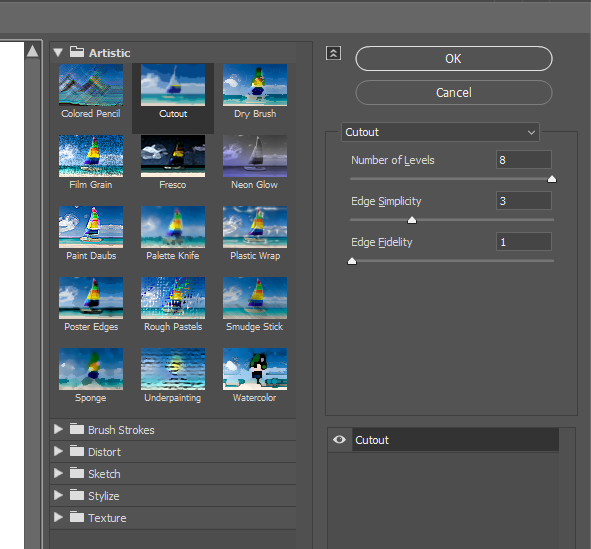Click the Edge Fidelity slider handle

tap(352, 261)
